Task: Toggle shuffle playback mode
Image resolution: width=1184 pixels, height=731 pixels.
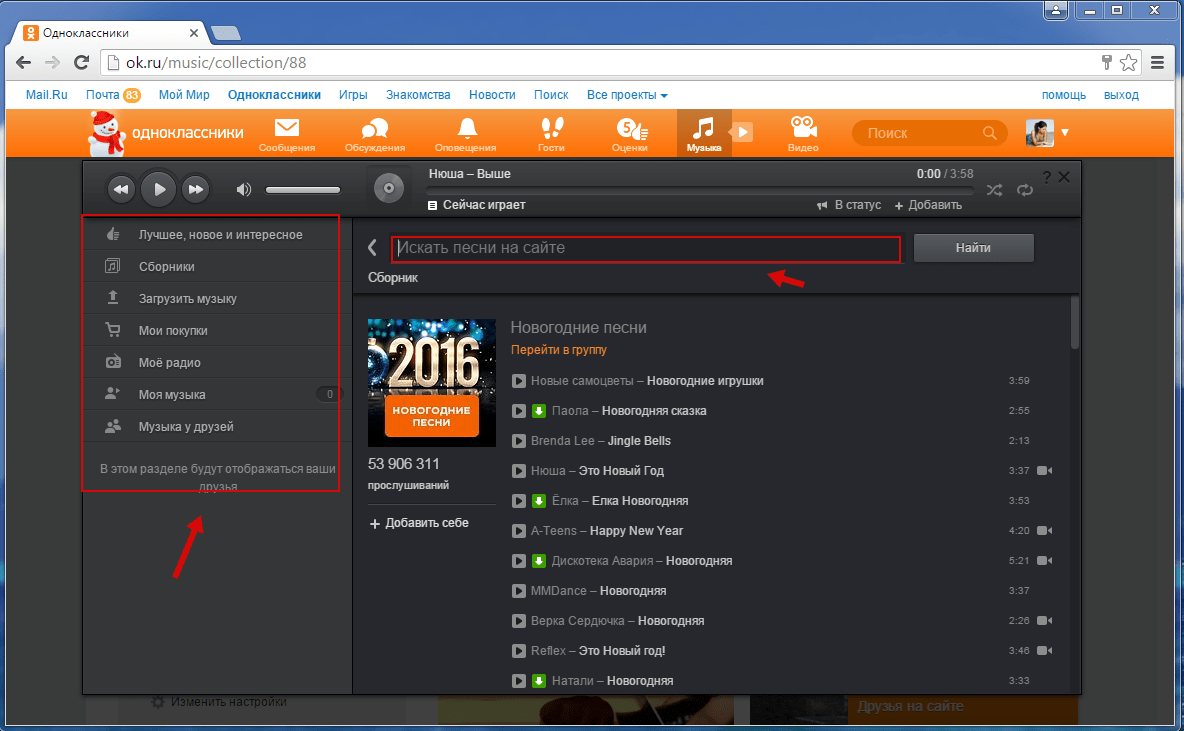Action: tap(994, 190)
